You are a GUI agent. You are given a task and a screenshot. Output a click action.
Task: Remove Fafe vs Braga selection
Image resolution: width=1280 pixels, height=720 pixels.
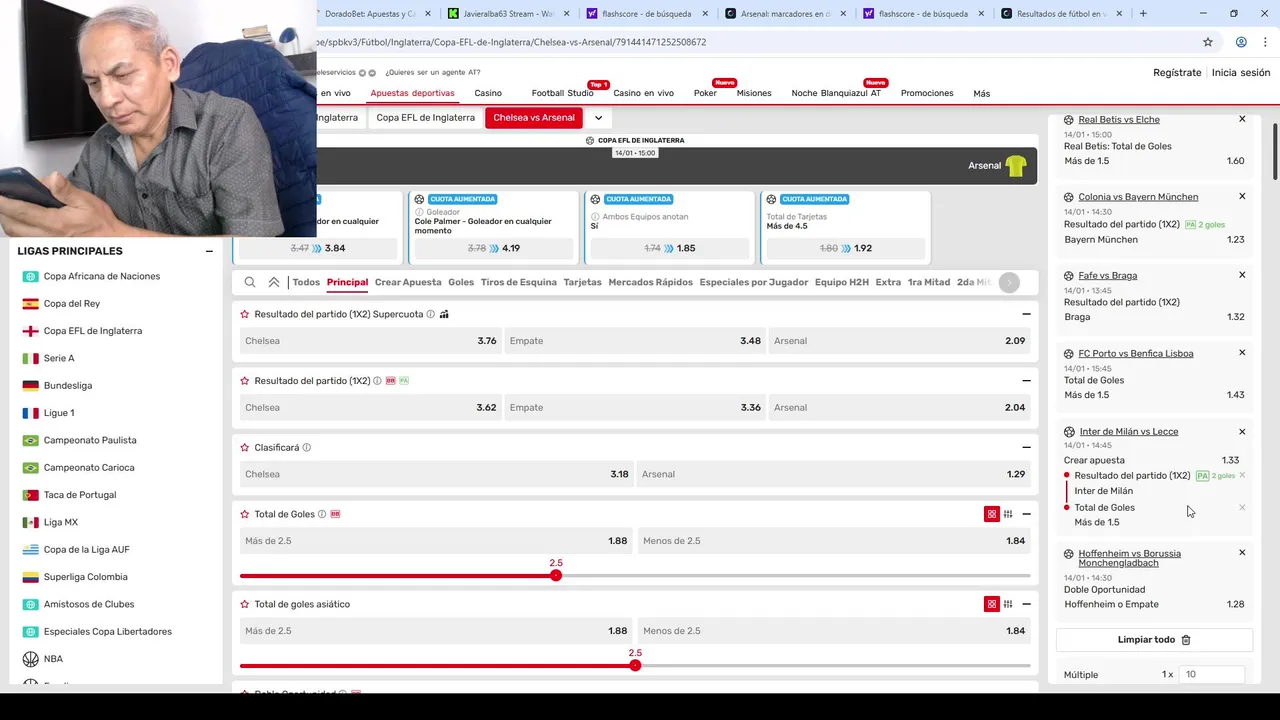1242,275
